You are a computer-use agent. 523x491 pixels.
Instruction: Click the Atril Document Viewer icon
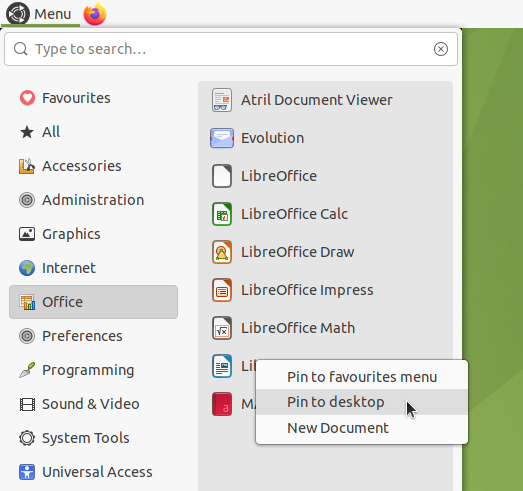pyautogui.click(x=222, y=100)
